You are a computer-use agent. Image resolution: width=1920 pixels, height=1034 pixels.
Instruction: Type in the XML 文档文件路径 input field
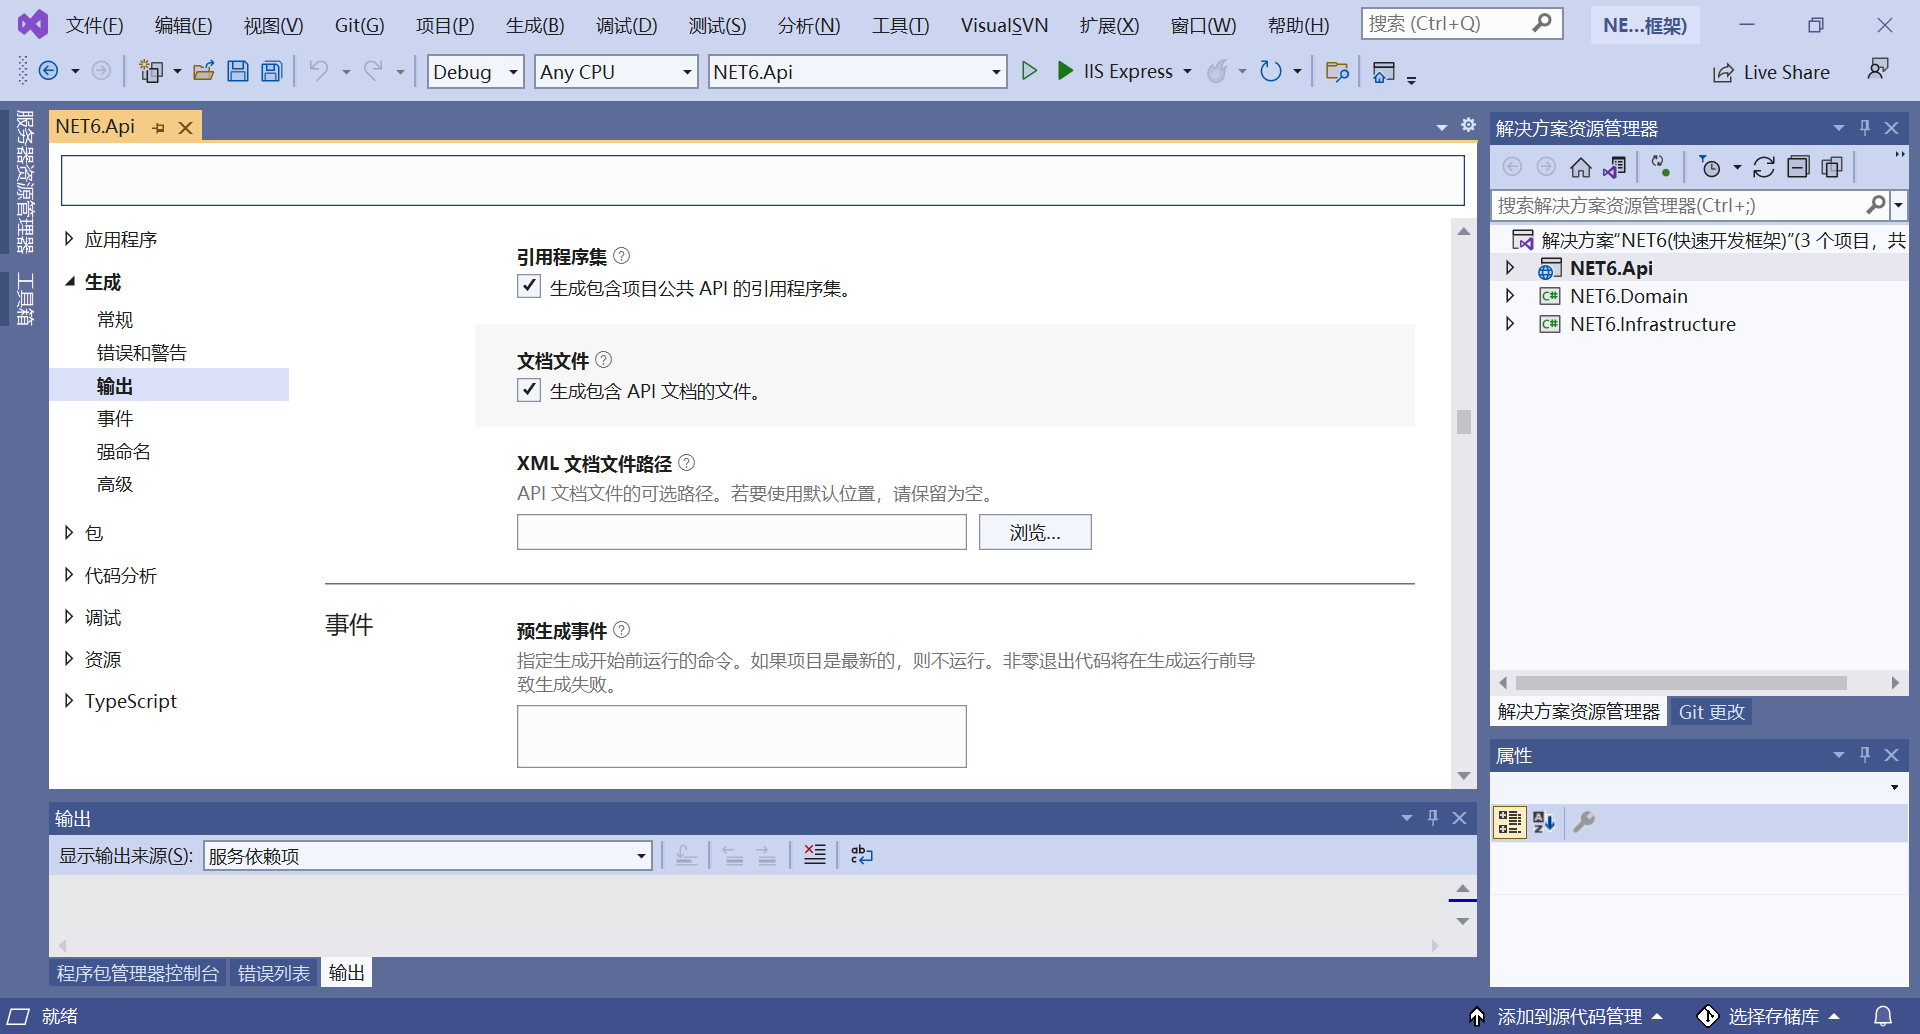coord(741,532)
